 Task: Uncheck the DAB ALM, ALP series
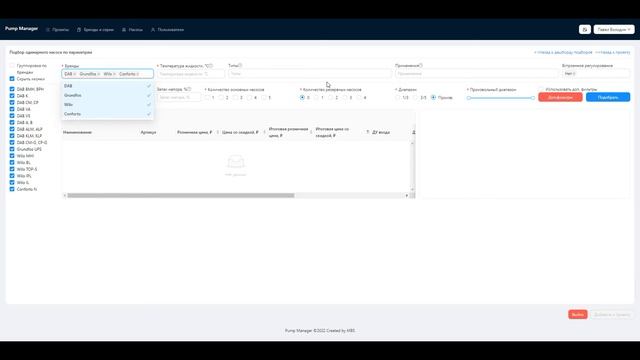click(x=12, y=129)
